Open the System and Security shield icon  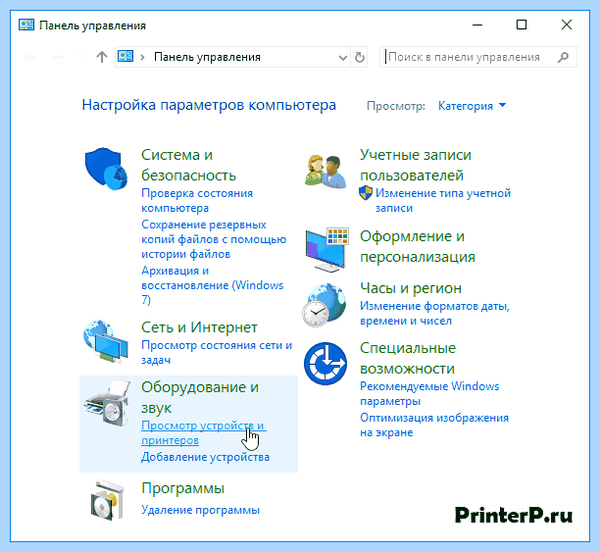[106, 169]
